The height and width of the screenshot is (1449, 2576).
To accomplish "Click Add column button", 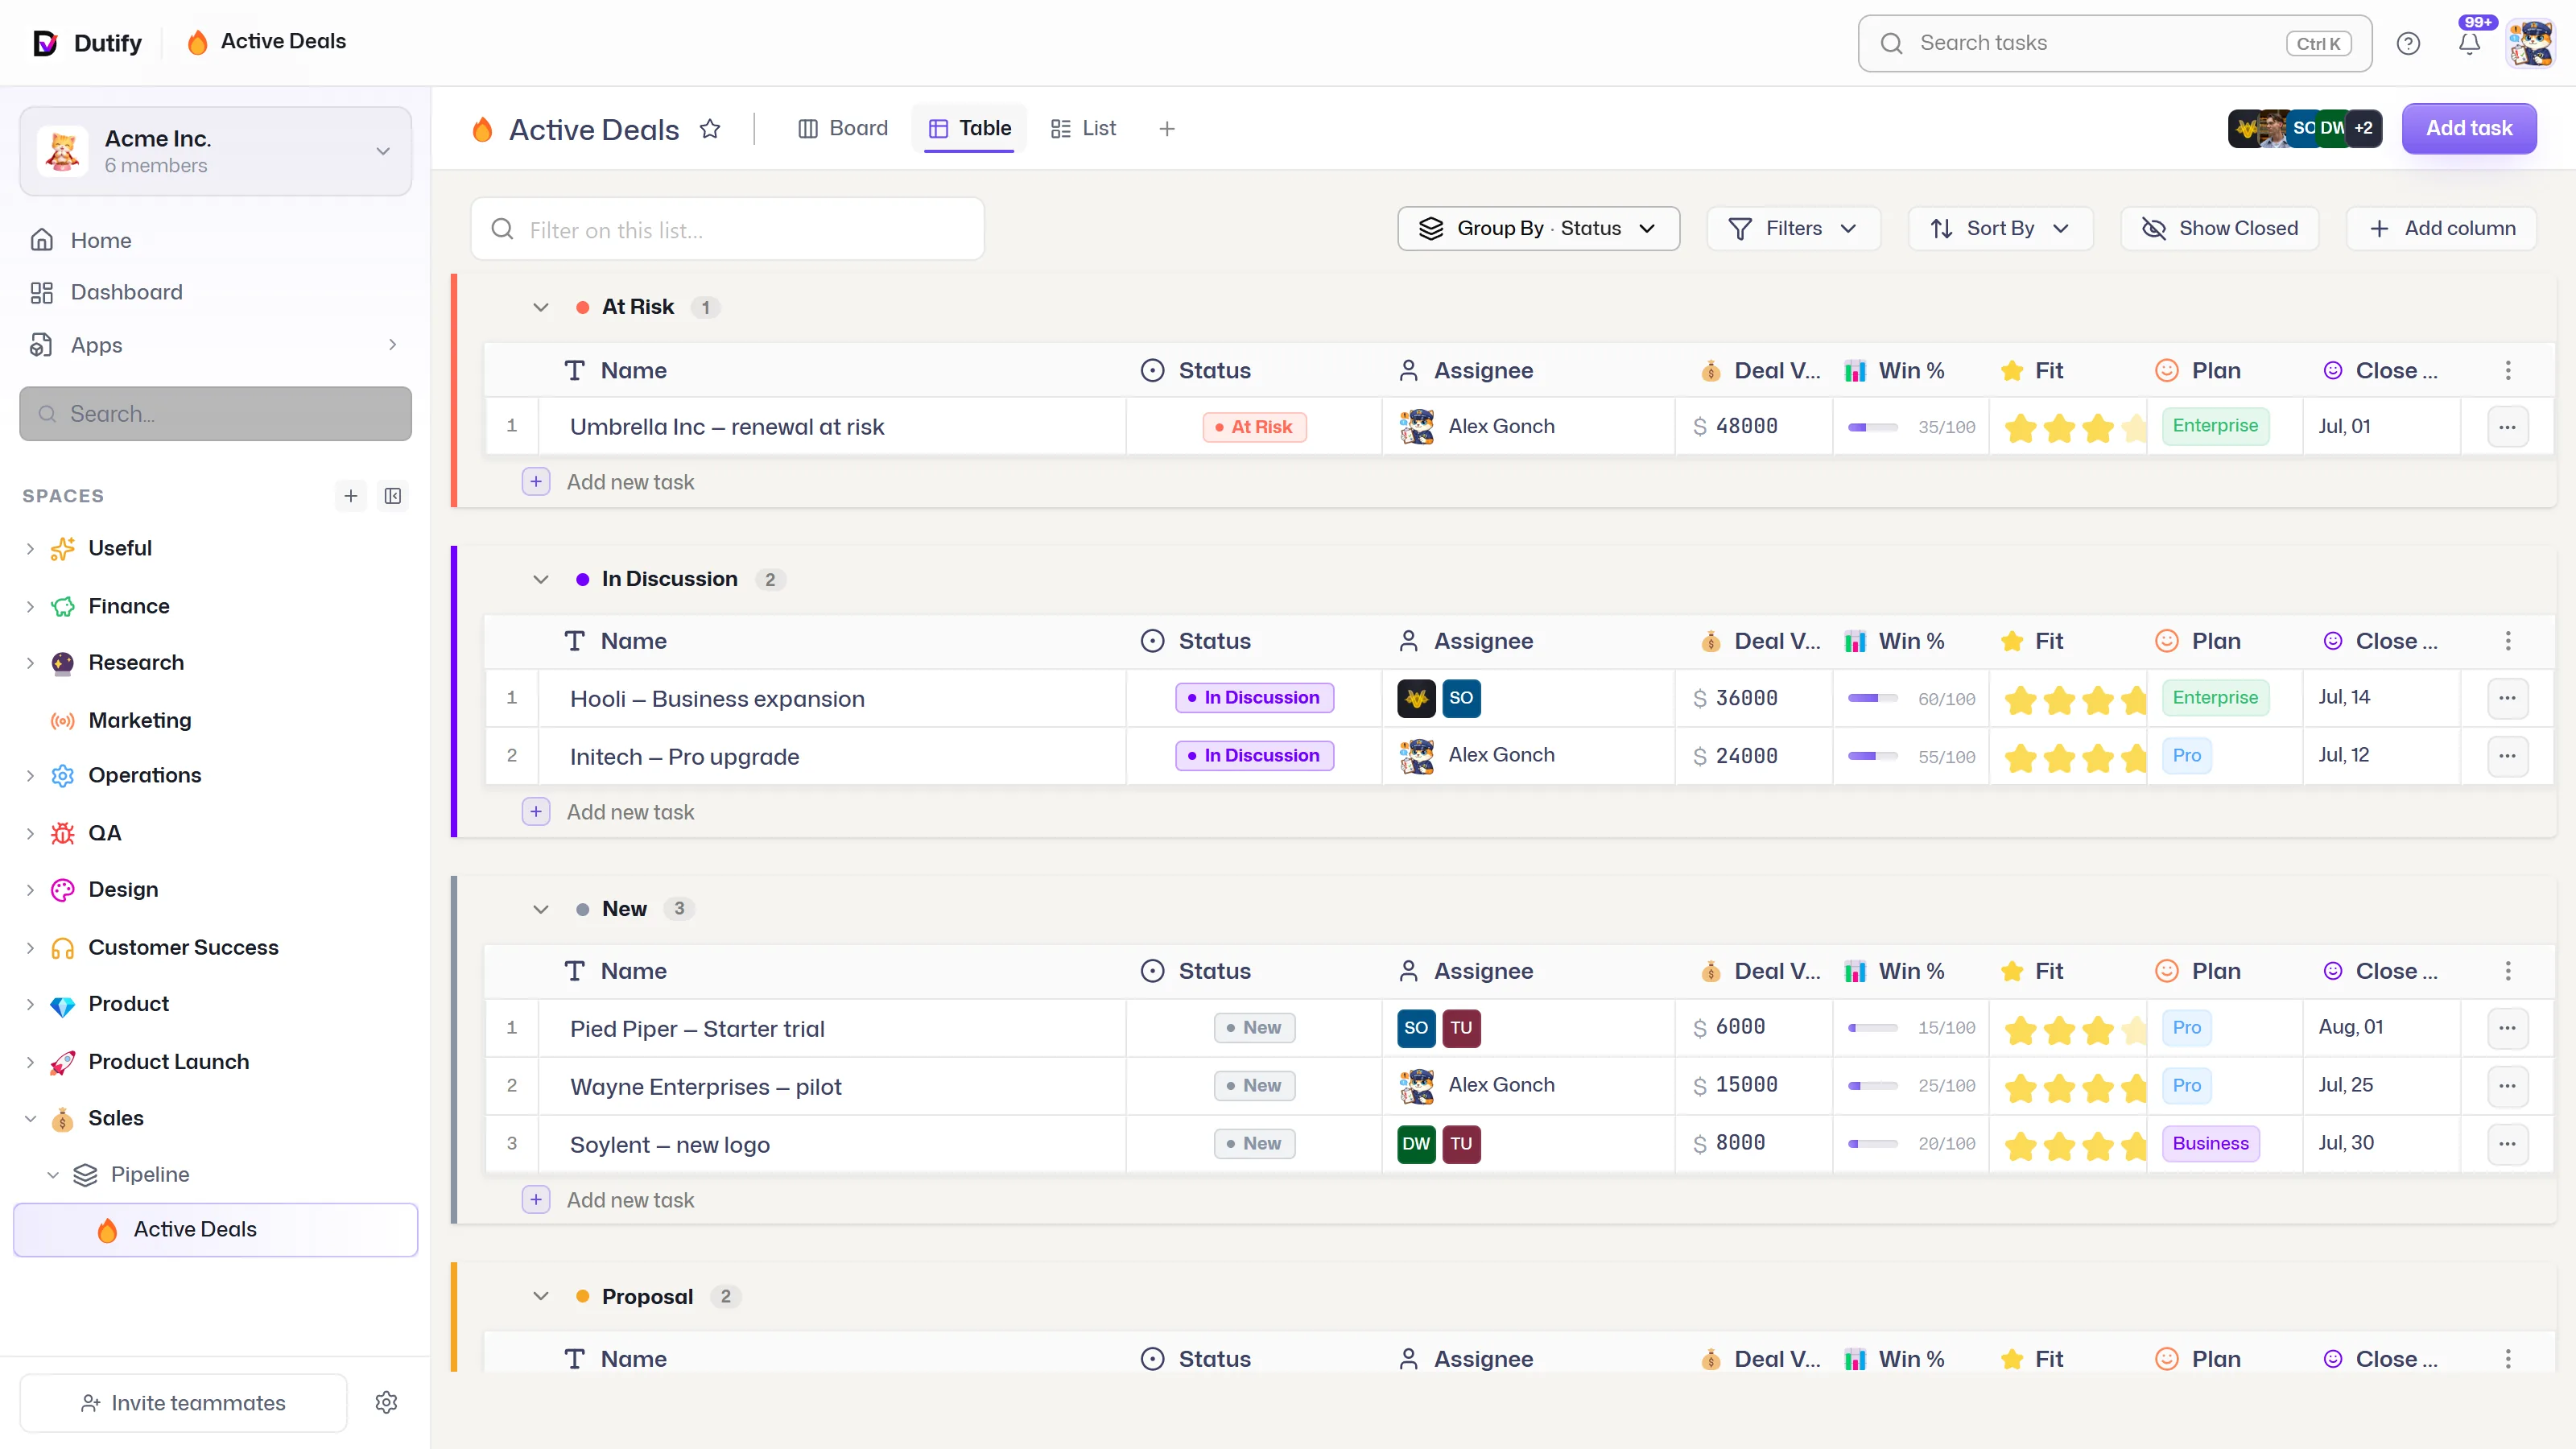I will [2442, 229].
